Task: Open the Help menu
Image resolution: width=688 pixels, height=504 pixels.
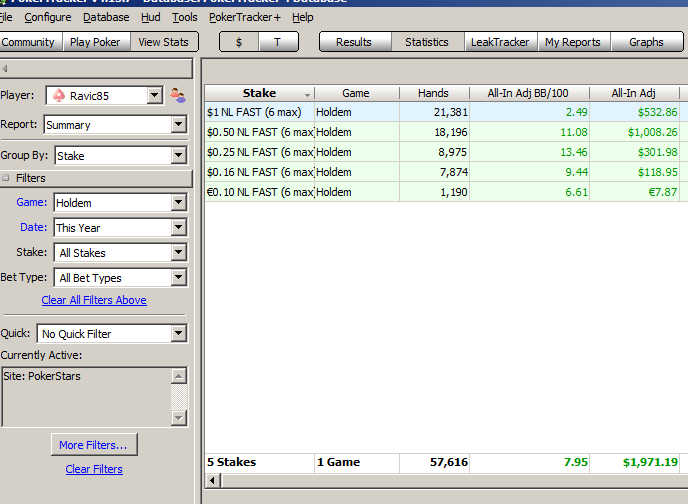Action: point(303,17)
